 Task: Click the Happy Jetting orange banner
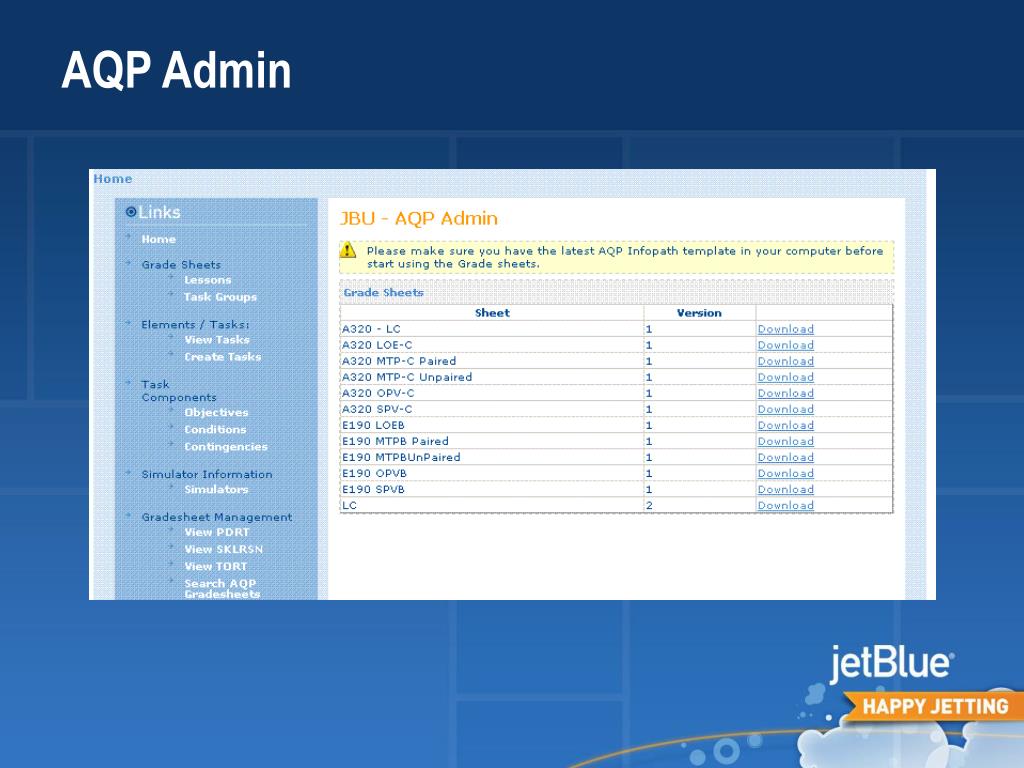click(x=935, y=706)
